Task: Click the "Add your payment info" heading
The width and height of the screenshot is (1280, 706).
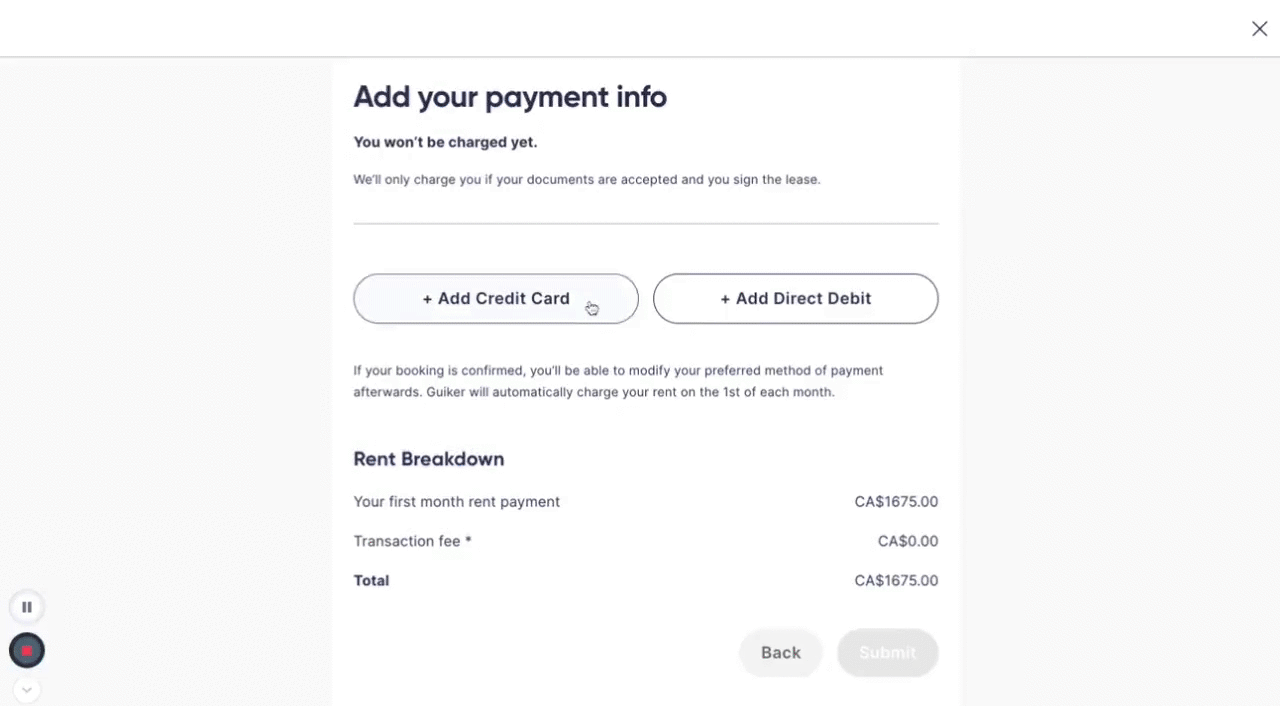Action: tap(509, 97)
